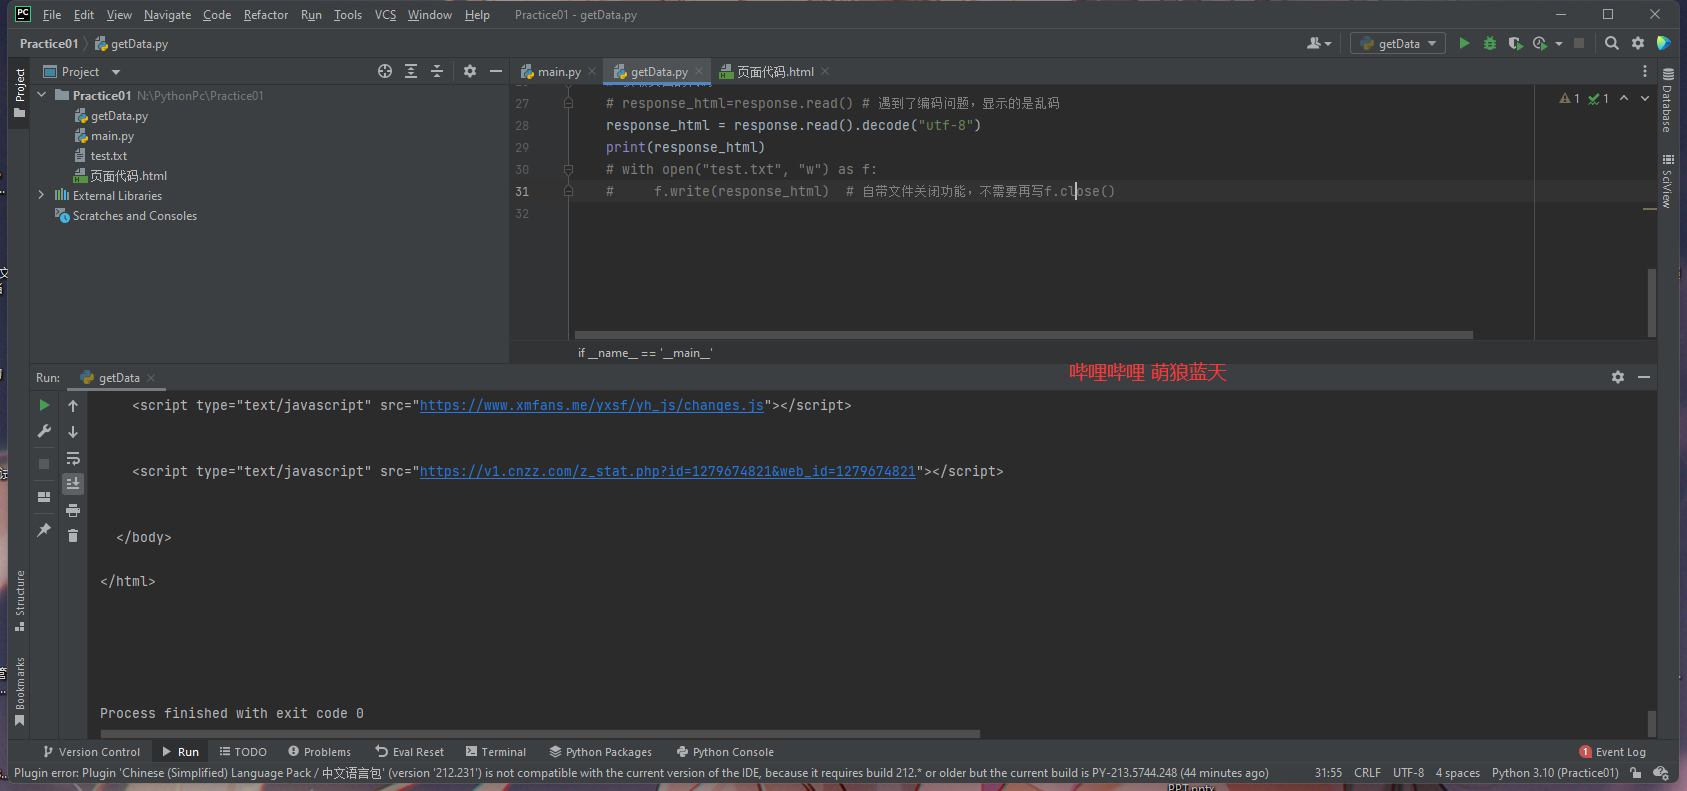Run with coverage icon in top toolbar

pos(1515,43)
